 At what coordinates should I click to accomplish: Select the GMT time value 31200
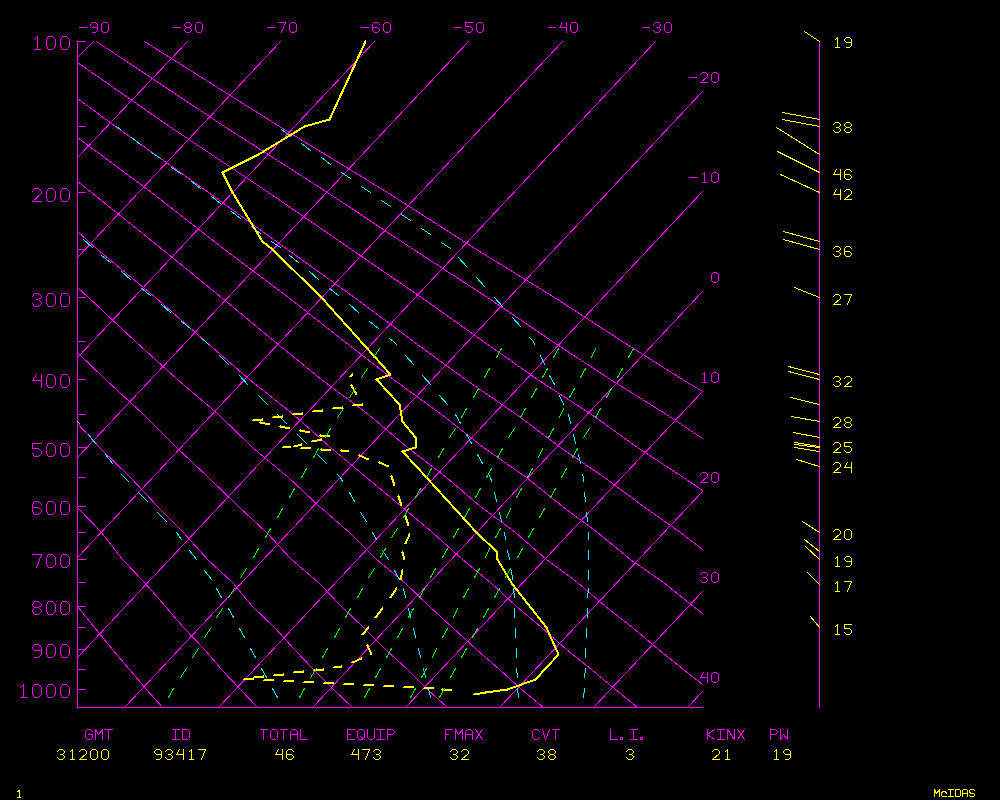coord(84,755)
